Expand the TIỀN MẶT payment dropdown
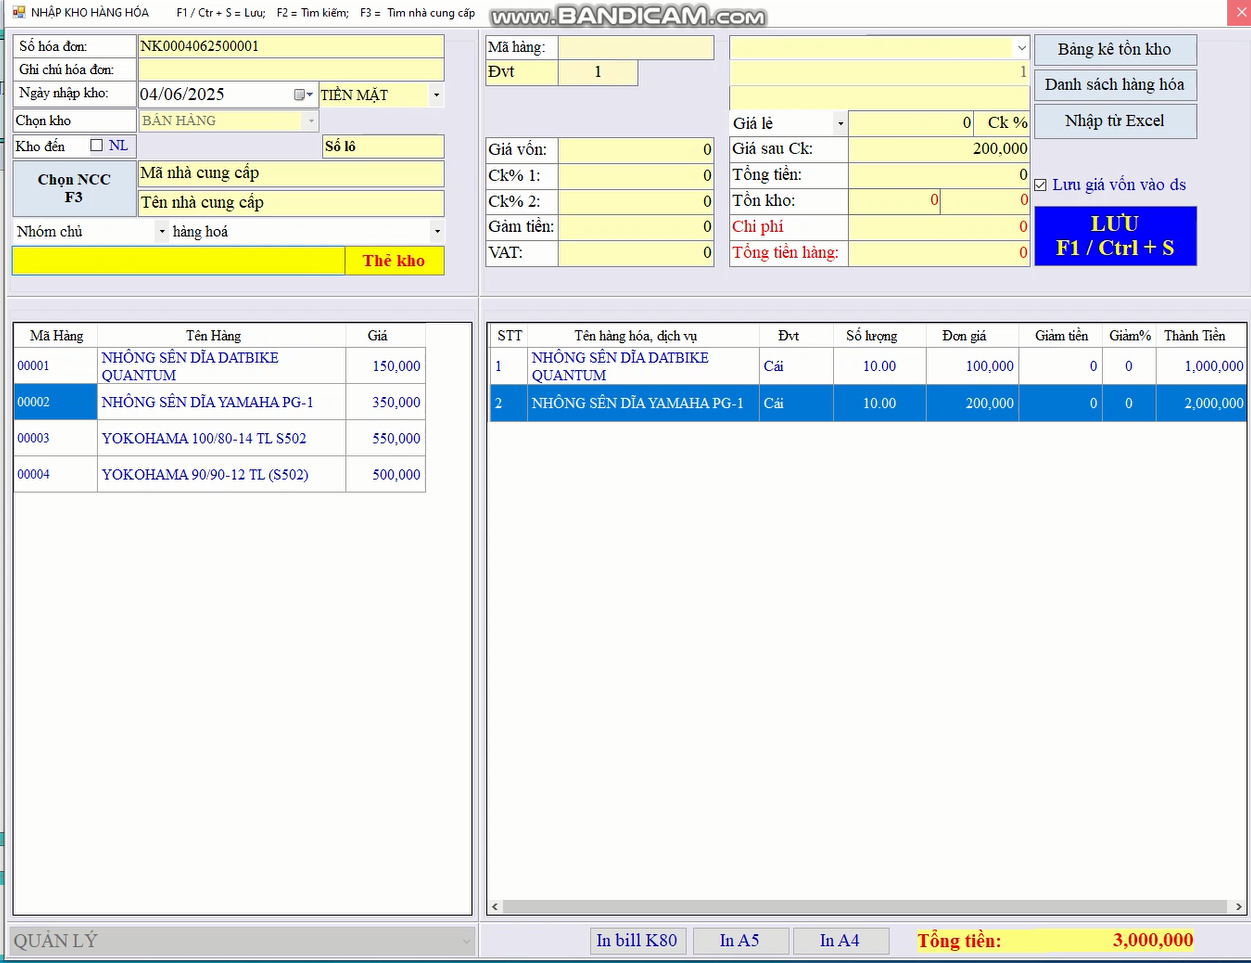1251x963 pixels. 436,95
